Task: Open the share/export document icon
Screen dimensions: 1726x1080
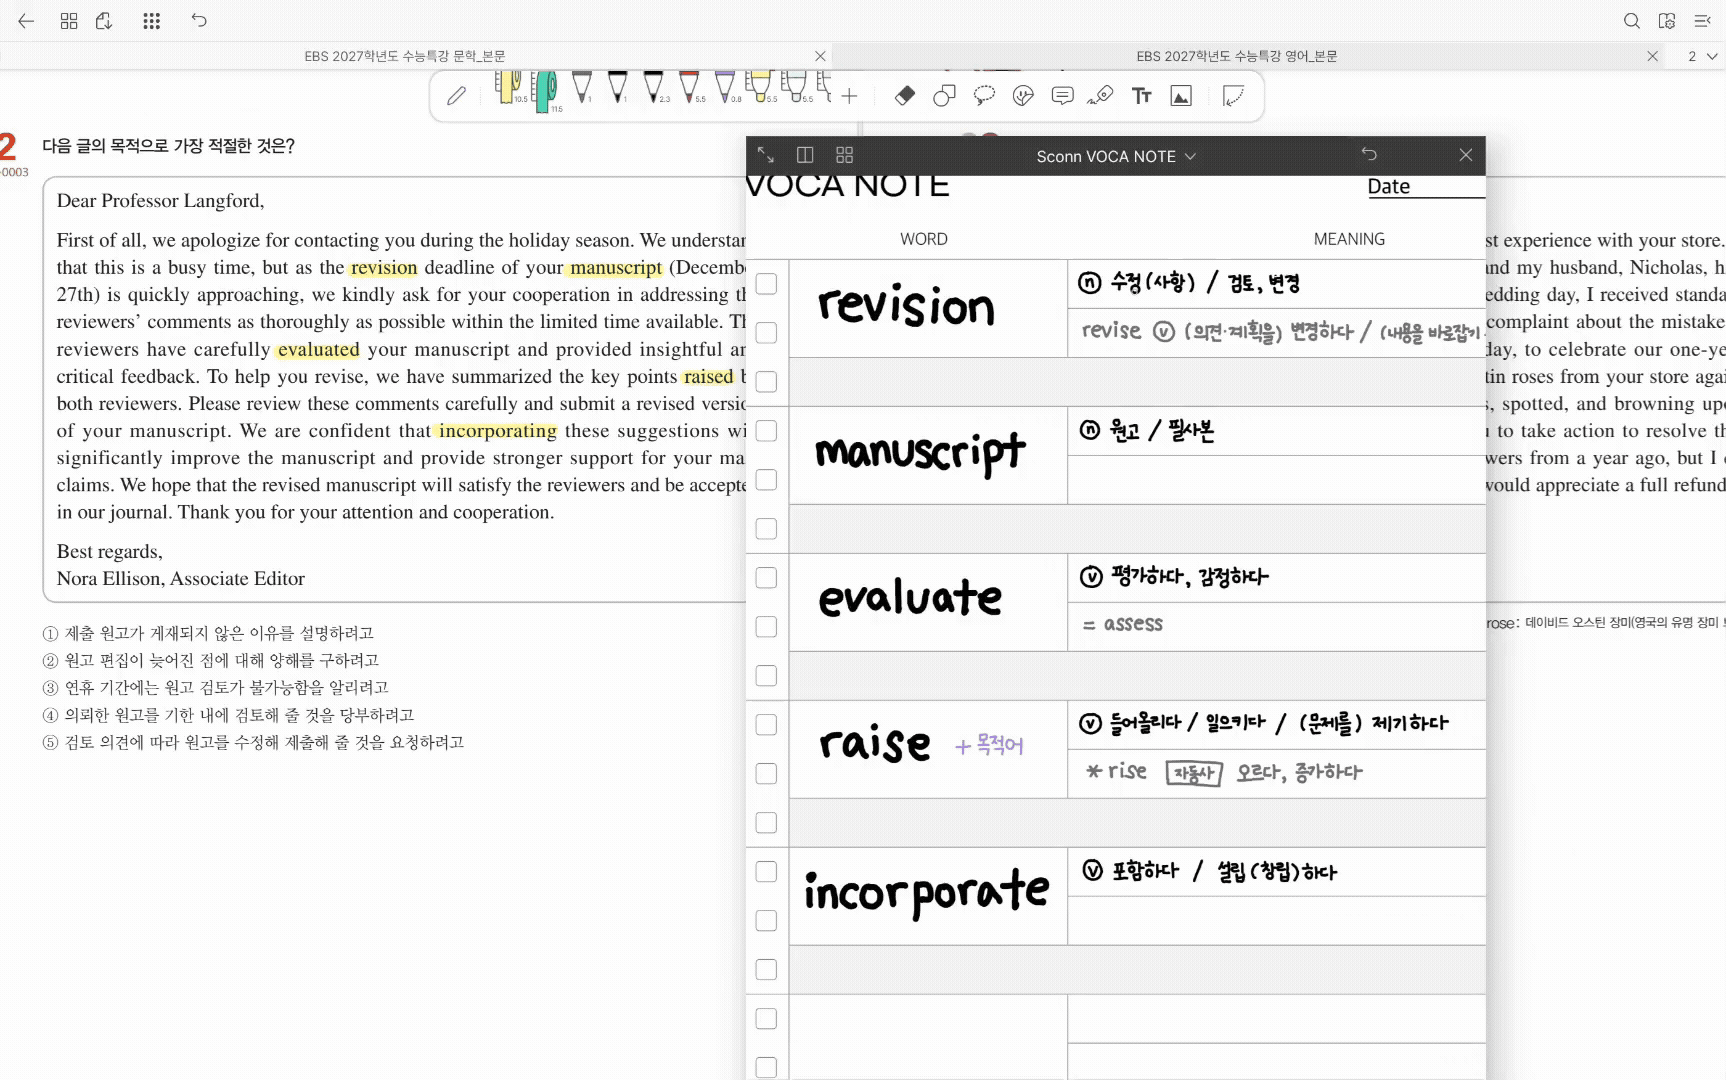Action: click(104, 21)
